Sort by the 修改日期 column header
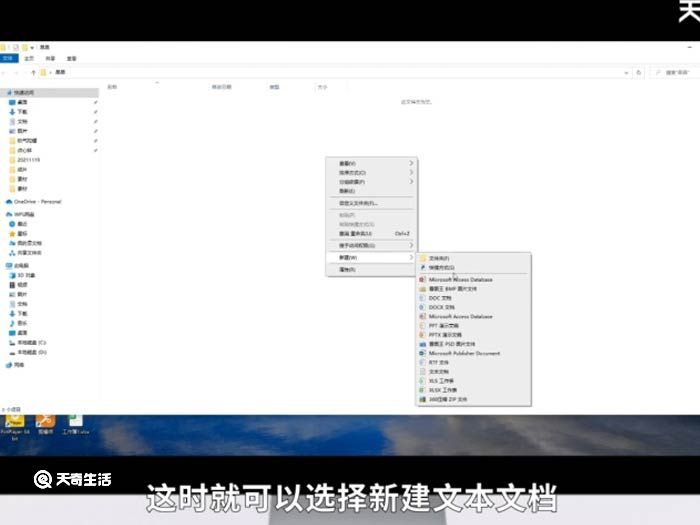The image size is (700, 525). pos(221,87)
